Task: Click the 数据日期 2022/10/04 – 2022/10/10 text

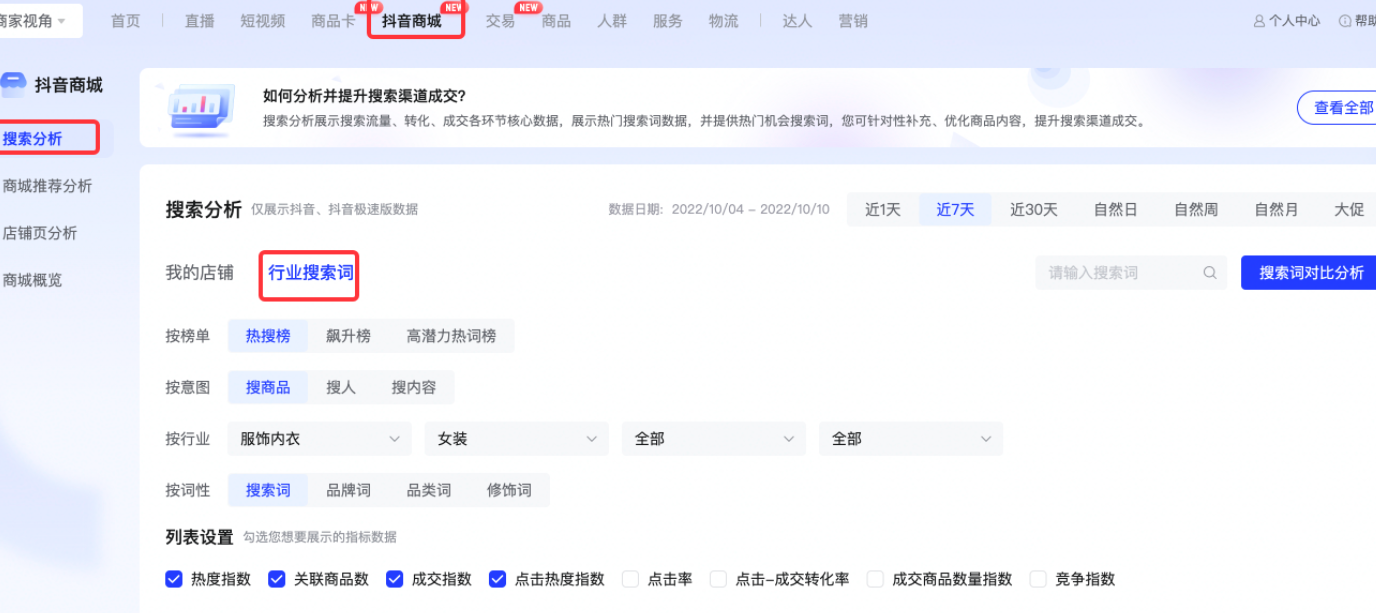Action: [x=719, y=210]
